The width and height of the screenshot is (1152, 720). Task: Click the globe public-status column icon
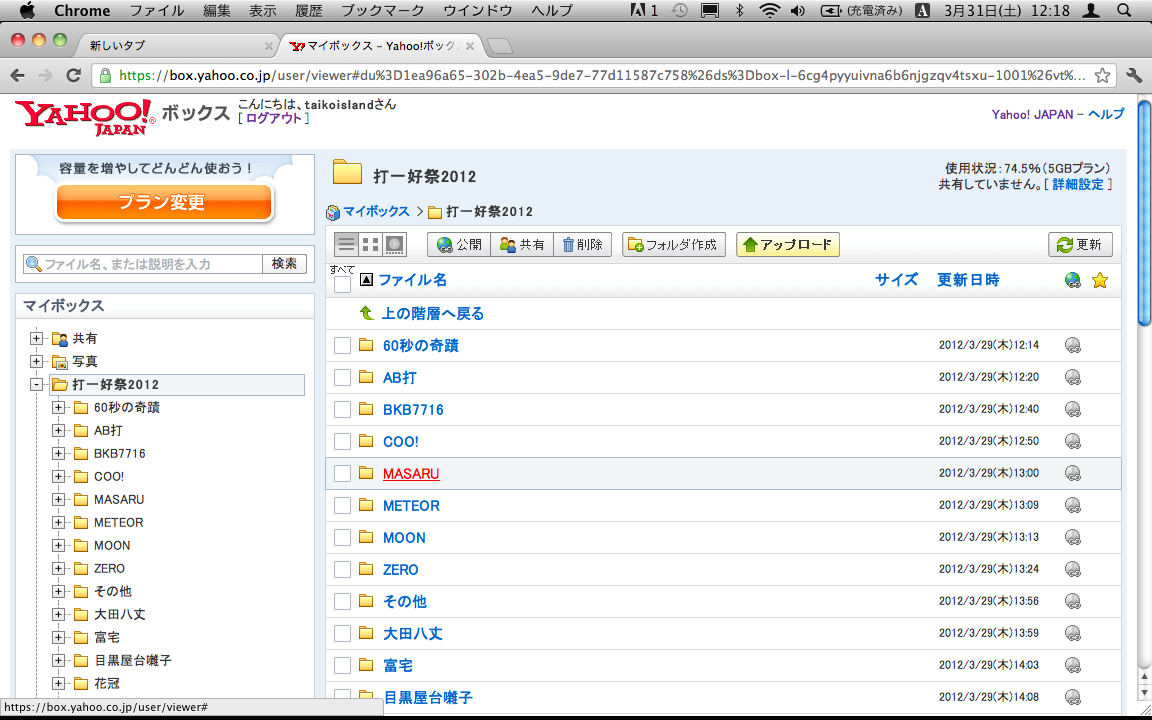point(1073,280)
